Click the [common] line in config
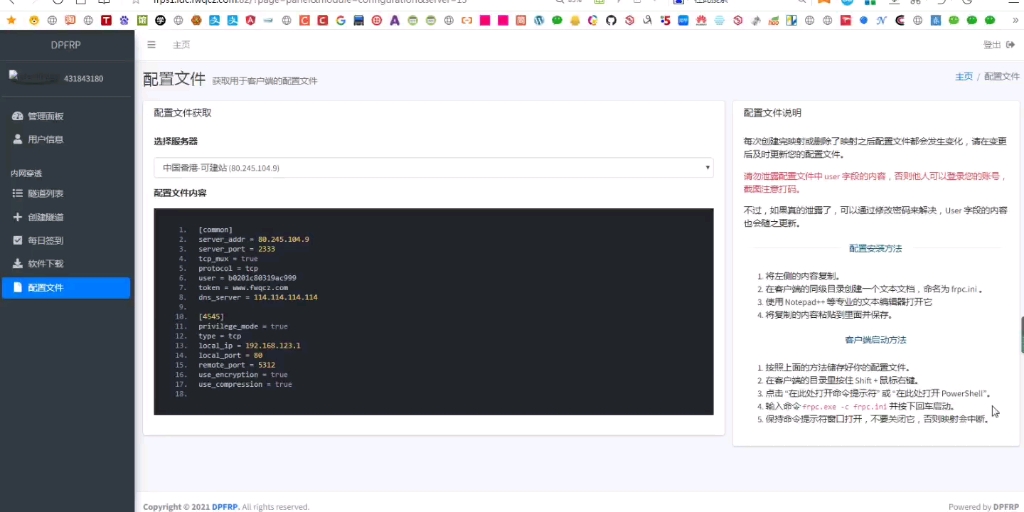Screen dimensions: 1024x512 [x=215, y=230]
